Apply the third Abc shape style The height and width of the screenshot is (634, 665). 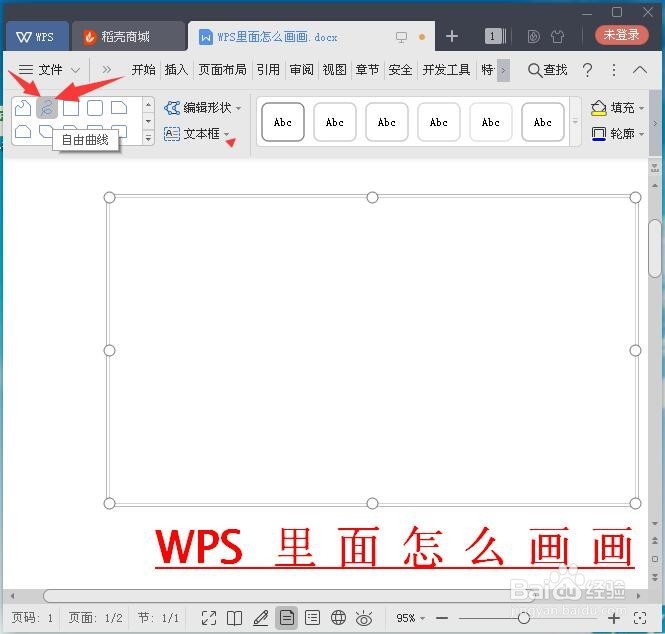387,122
